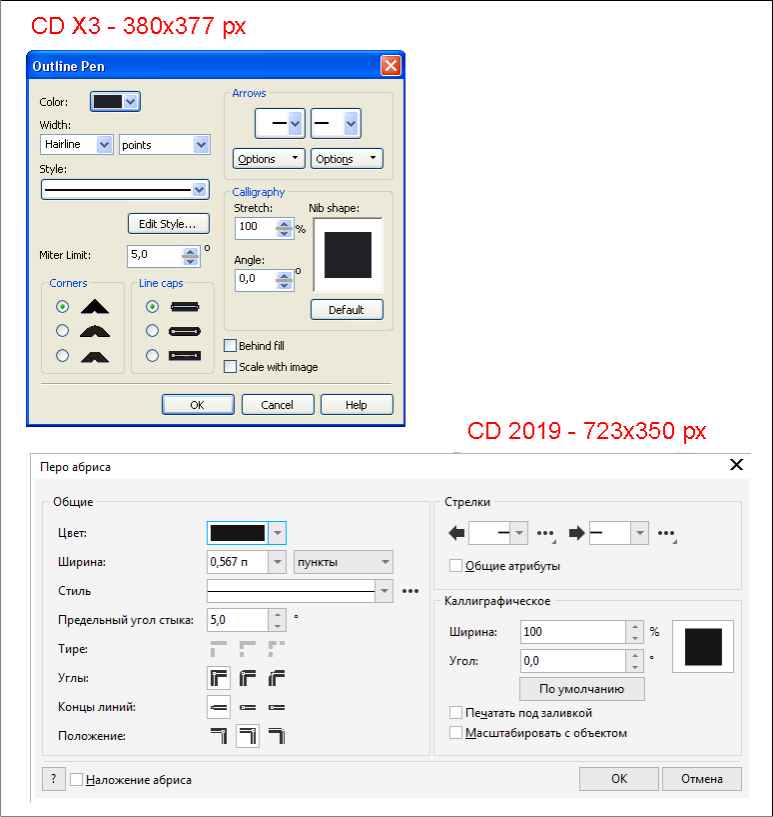773x817 pixels.
Task: Open the end arrowhead dropdown in Стрелки
Action: click(640, 533)
